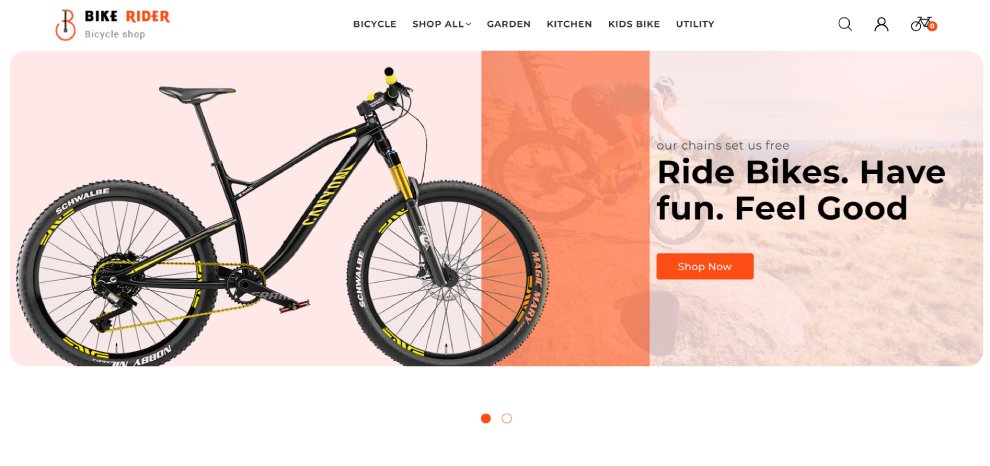Screen dimensions: 990x466
Task: Click the 'Bicycle shop' subtitle under logo
Action: [115, 34]
